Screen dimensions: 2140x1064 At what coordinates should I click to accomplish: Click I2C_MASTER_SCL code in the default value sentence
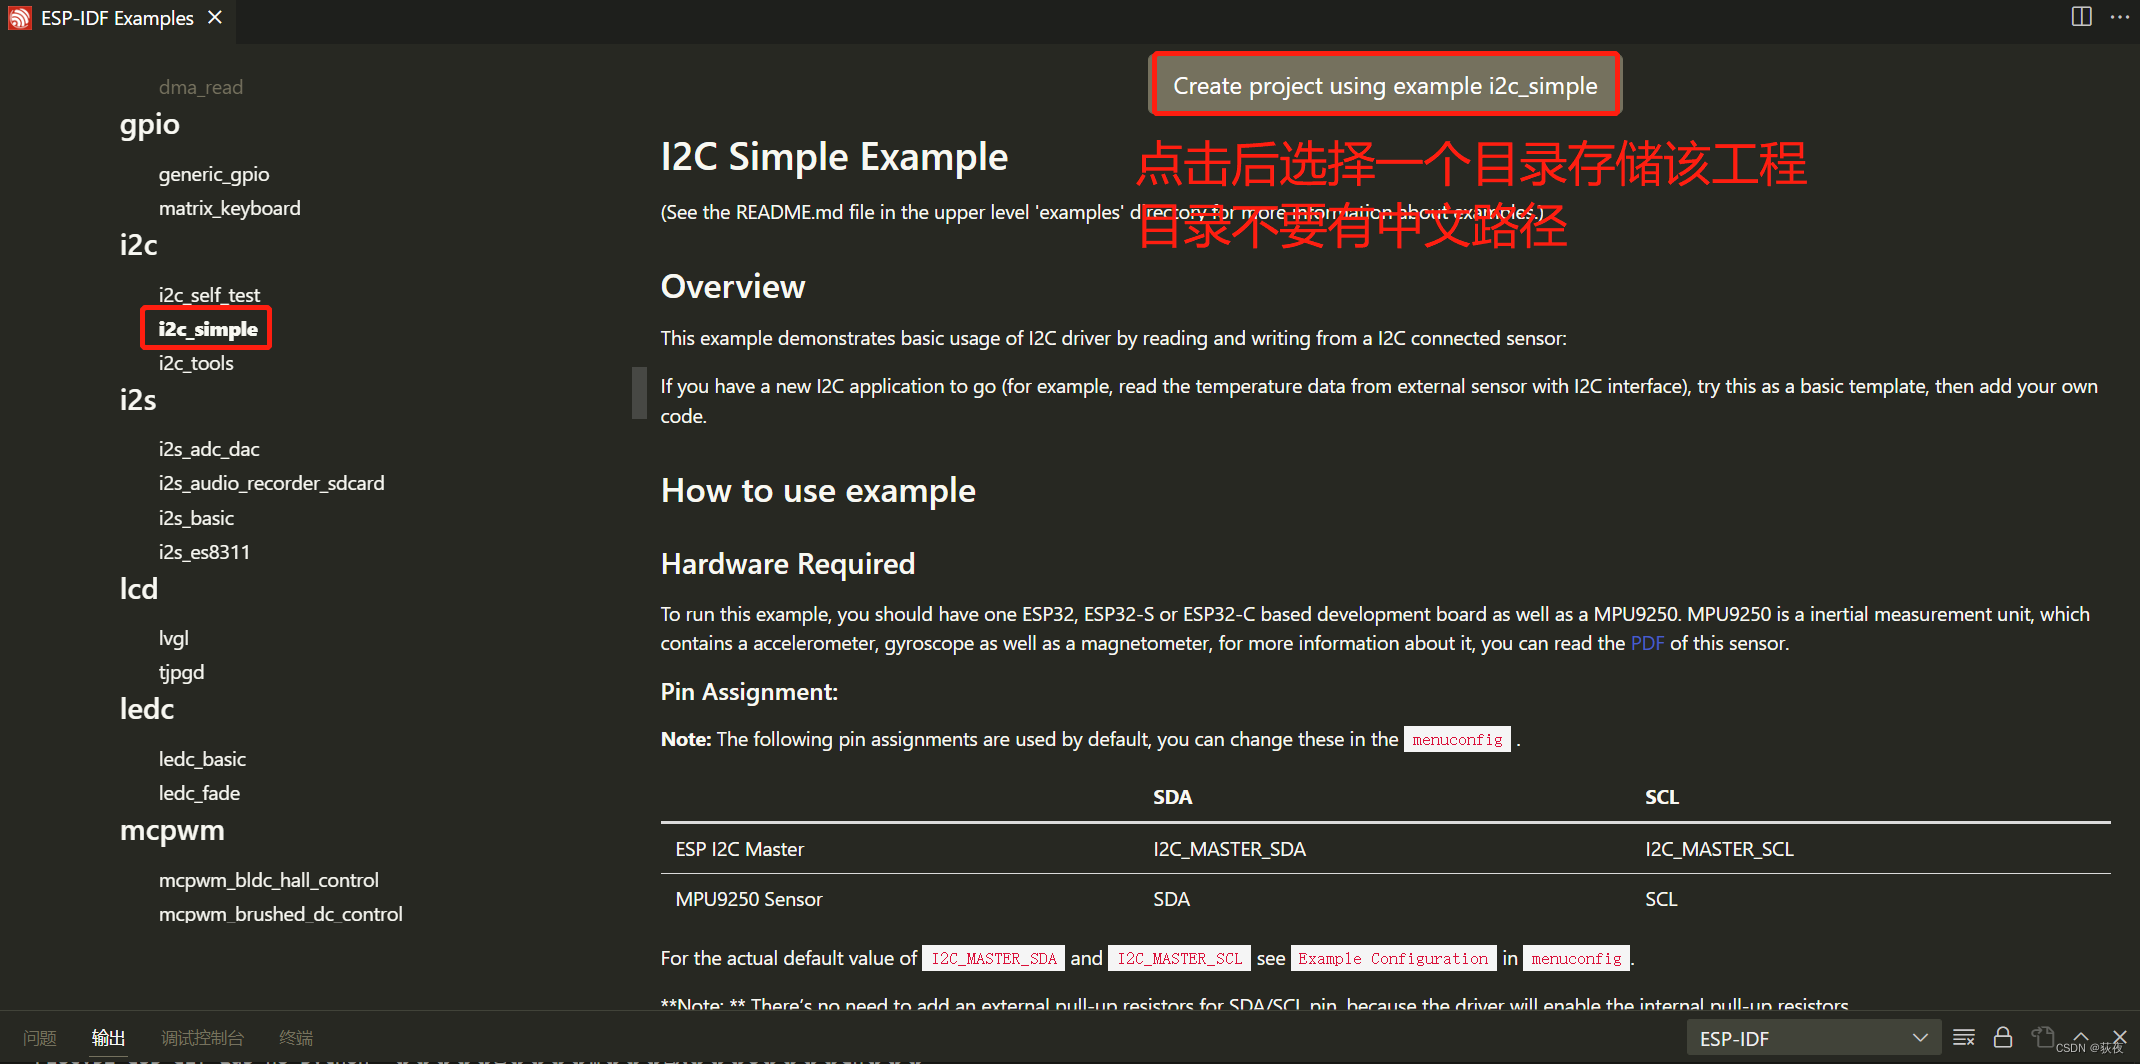[x=1180, y=958]
